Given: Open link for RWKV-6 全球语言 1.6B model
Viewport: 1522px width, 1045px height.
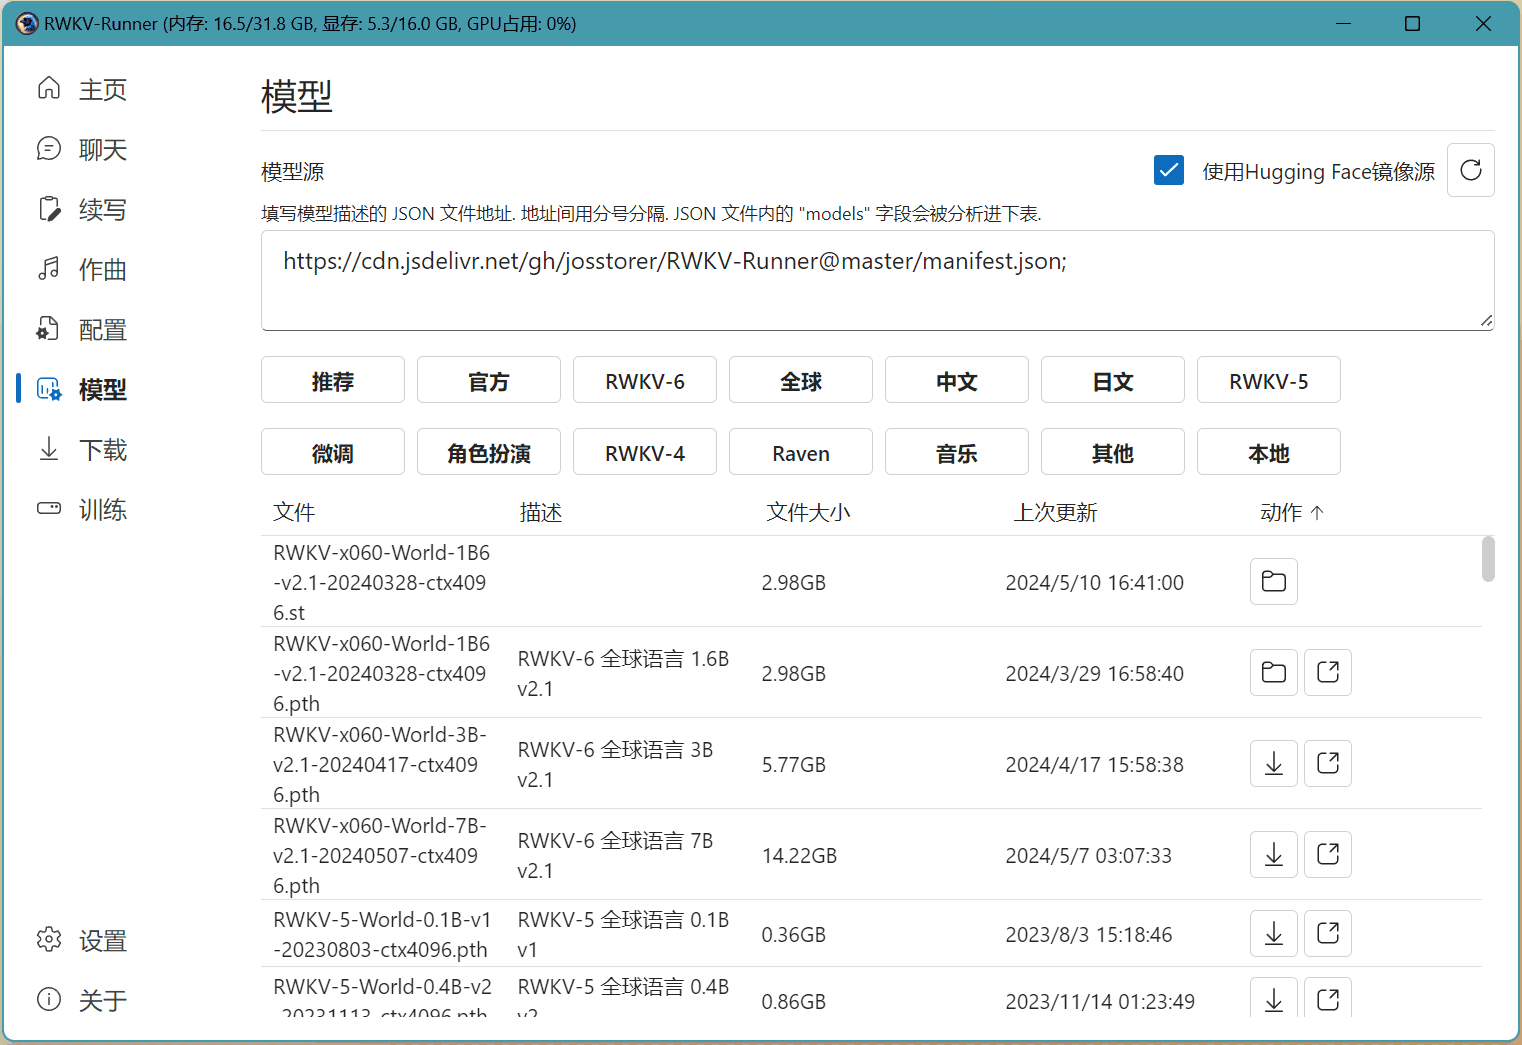Looking at the screenshot, I should [1327, 673].
